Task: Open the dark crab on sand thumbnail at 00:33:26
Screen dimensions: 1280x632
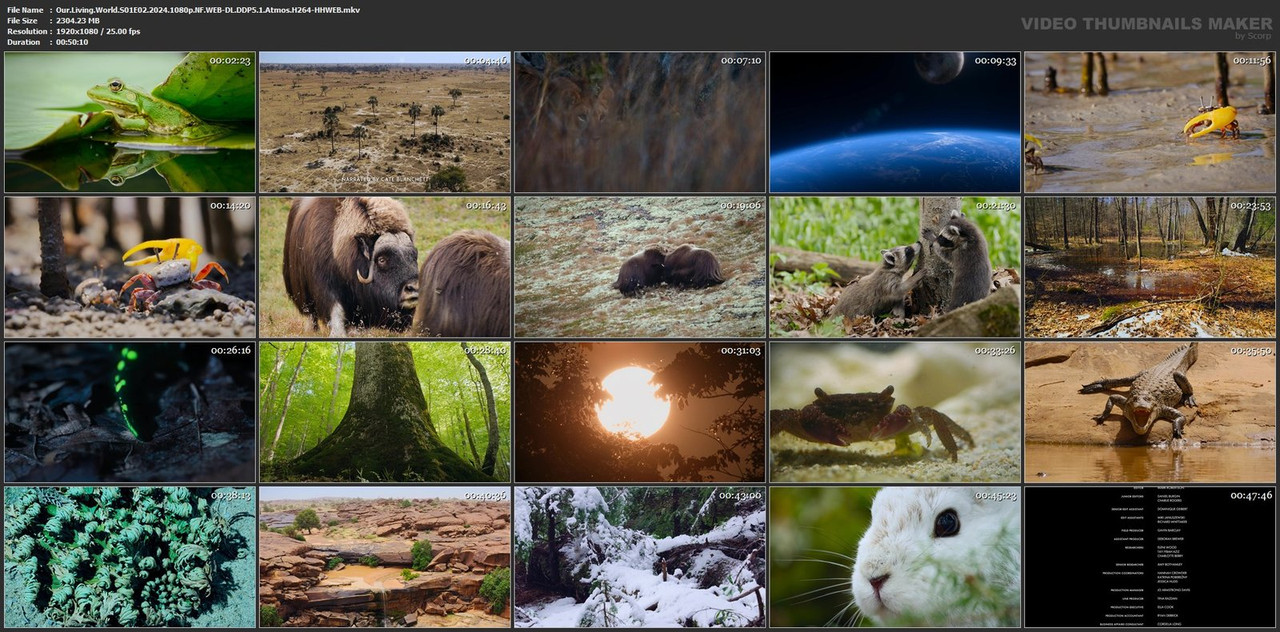Action: [895, 412]
